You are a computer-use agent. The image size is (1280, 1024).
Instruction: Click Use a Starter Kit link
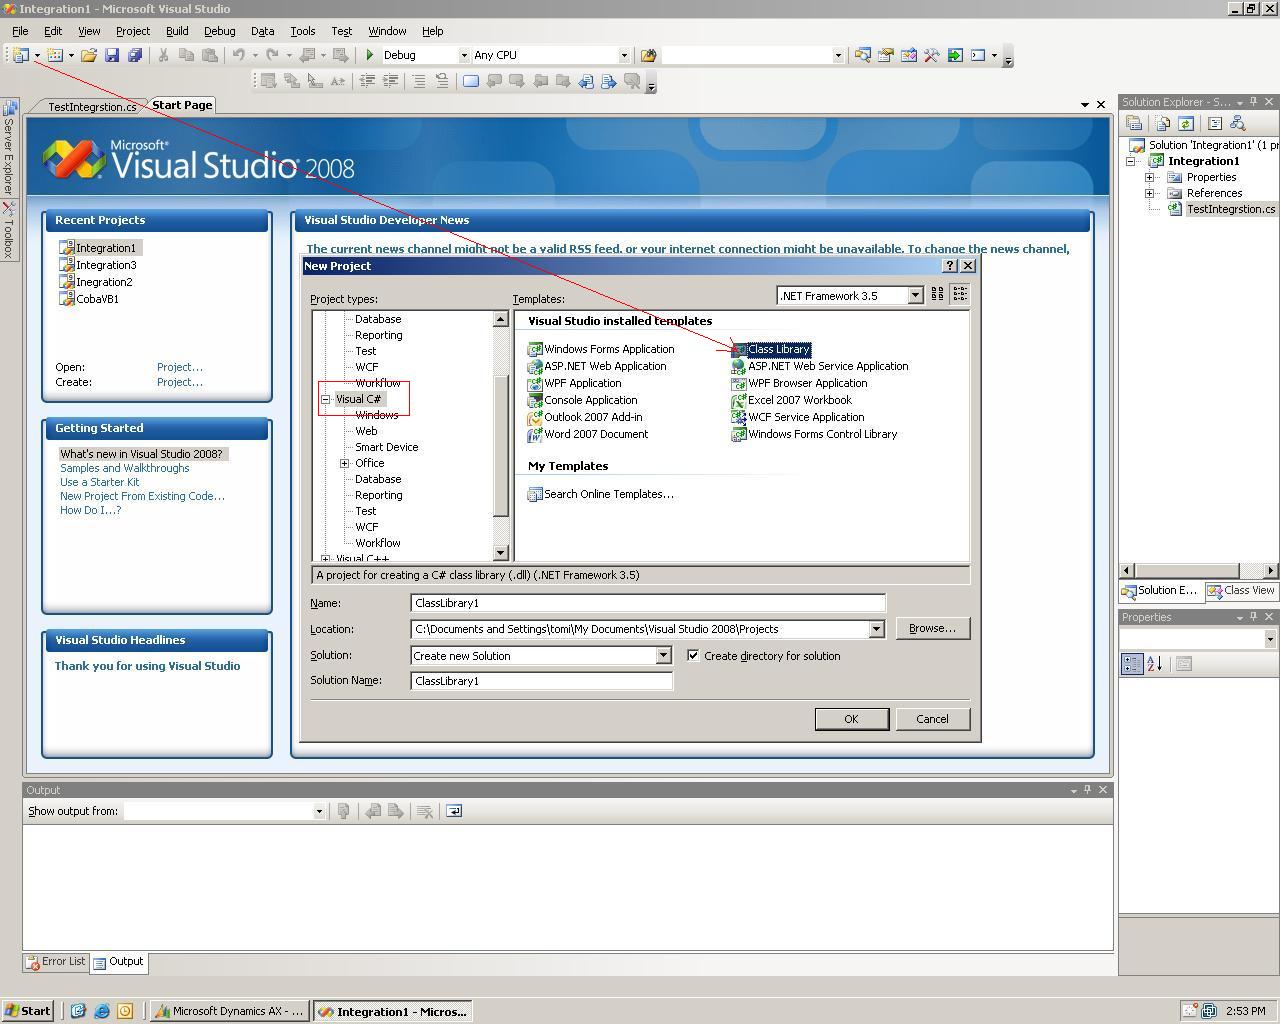pos(99,482)
